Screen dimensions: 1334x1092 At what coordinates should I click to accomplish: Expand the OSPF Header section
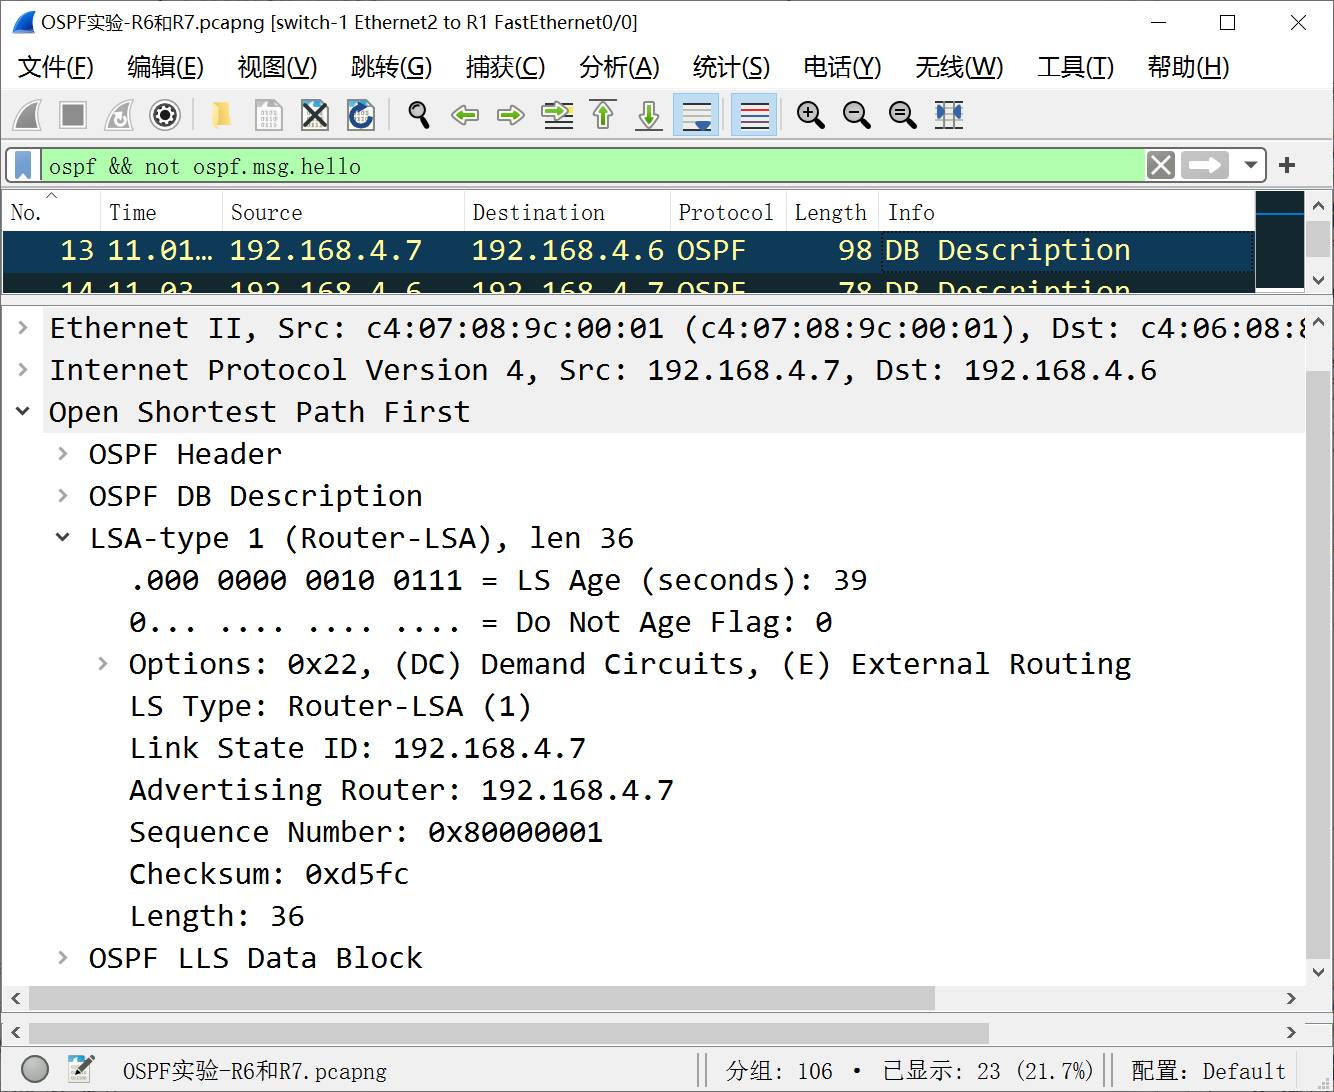point(63,454)
